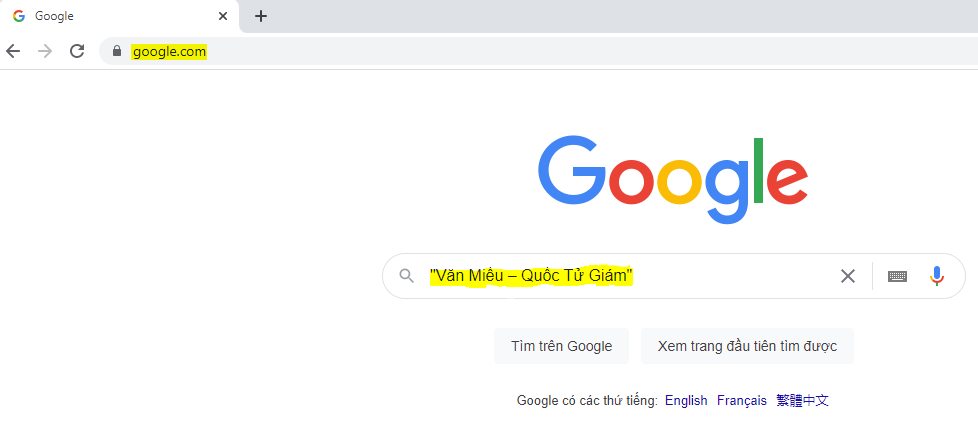Switch Google language to English
The height and width of the screenshot is (429, 978).
[686, 400]
